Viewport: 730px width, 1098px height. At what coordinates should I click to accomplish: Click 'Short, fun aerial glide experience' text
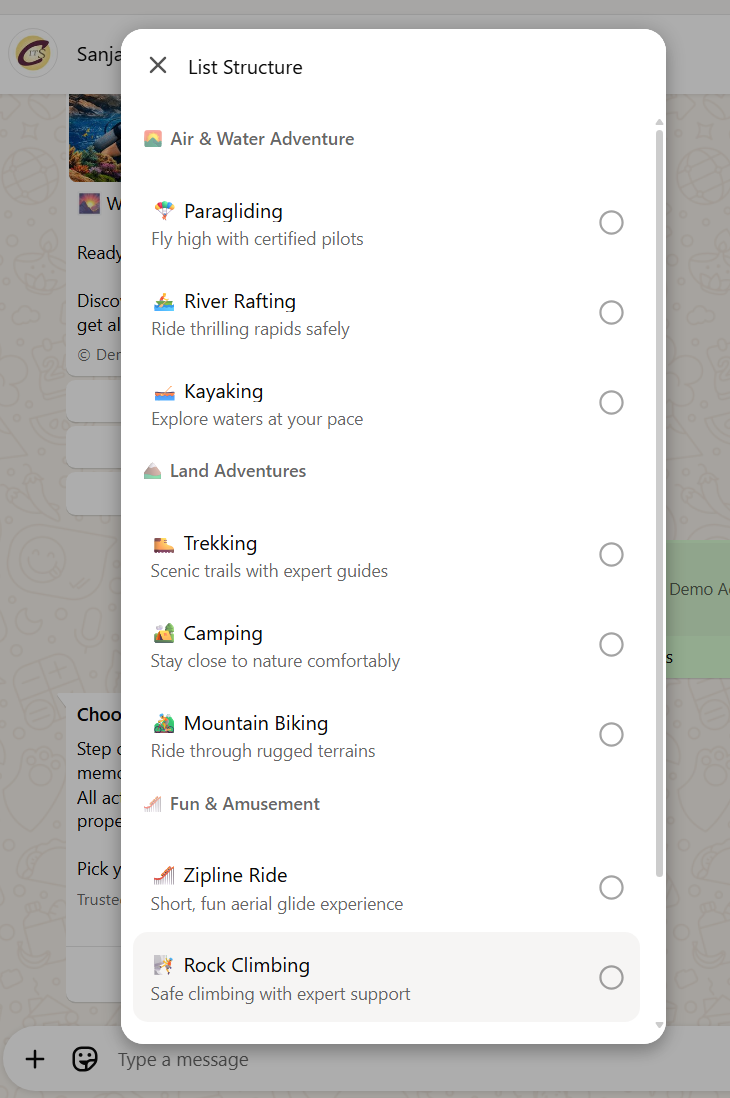[277, 904]
